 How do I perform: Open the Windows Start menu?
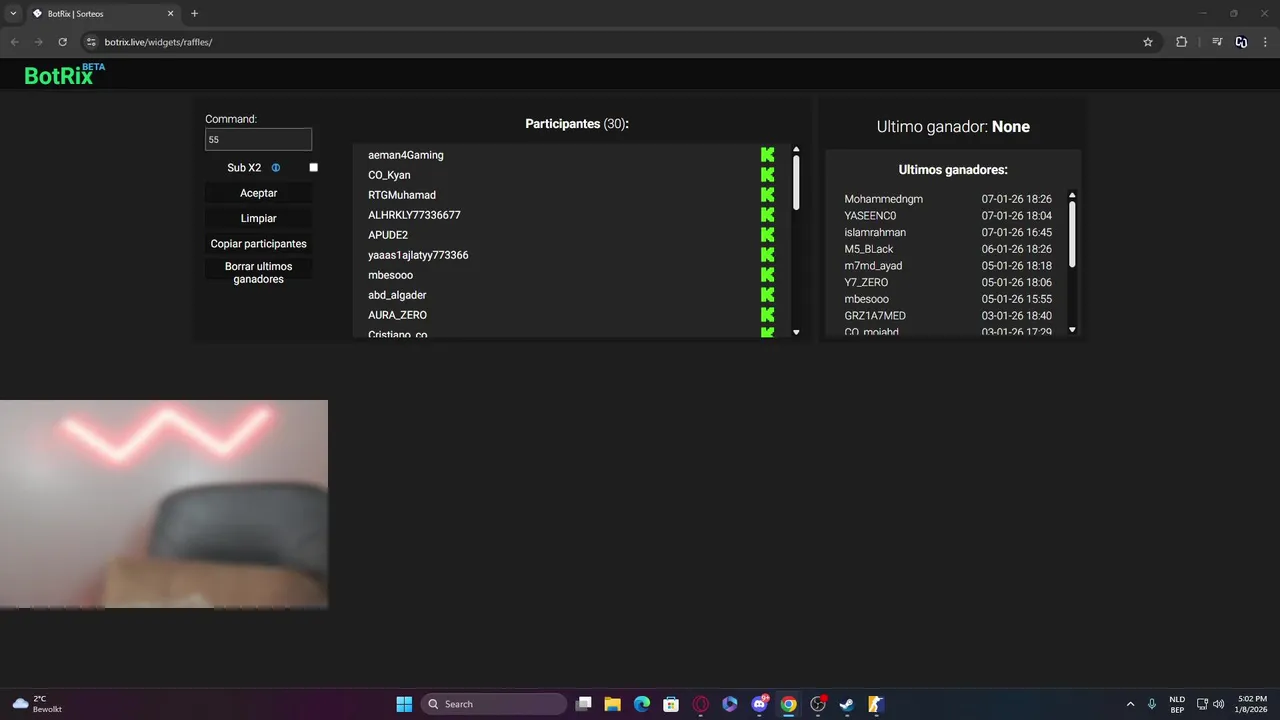[x=404, y=704]
